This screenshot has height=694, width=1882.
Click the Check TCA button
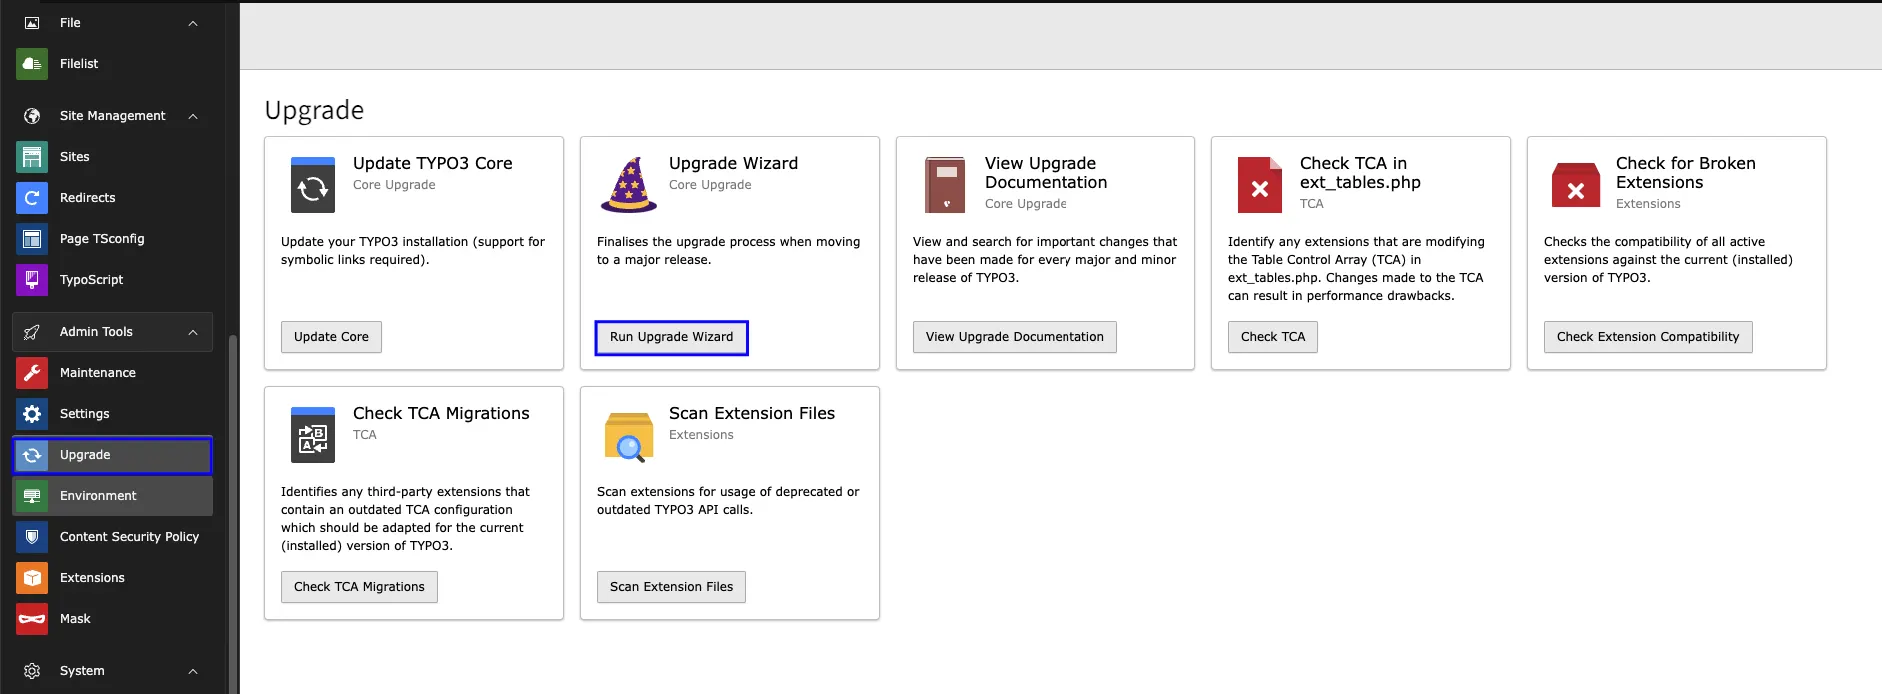tap(1273, 337)
